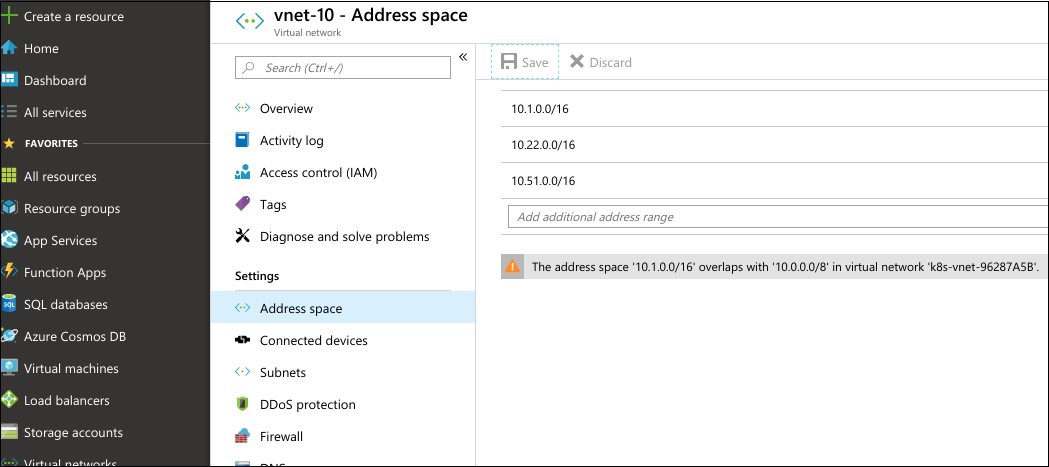Collapse the resource menu with double chevron
This screenshot has height=467, width=1049.
click(463, 57)
